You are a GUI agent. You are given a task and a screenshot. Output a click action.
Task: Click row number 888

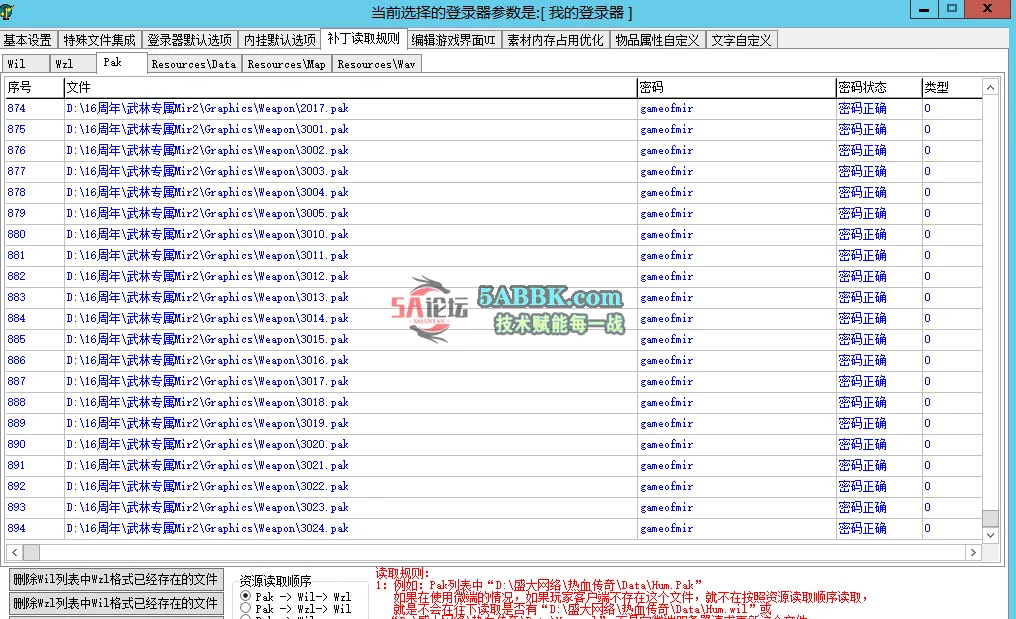tap(17, 402)
